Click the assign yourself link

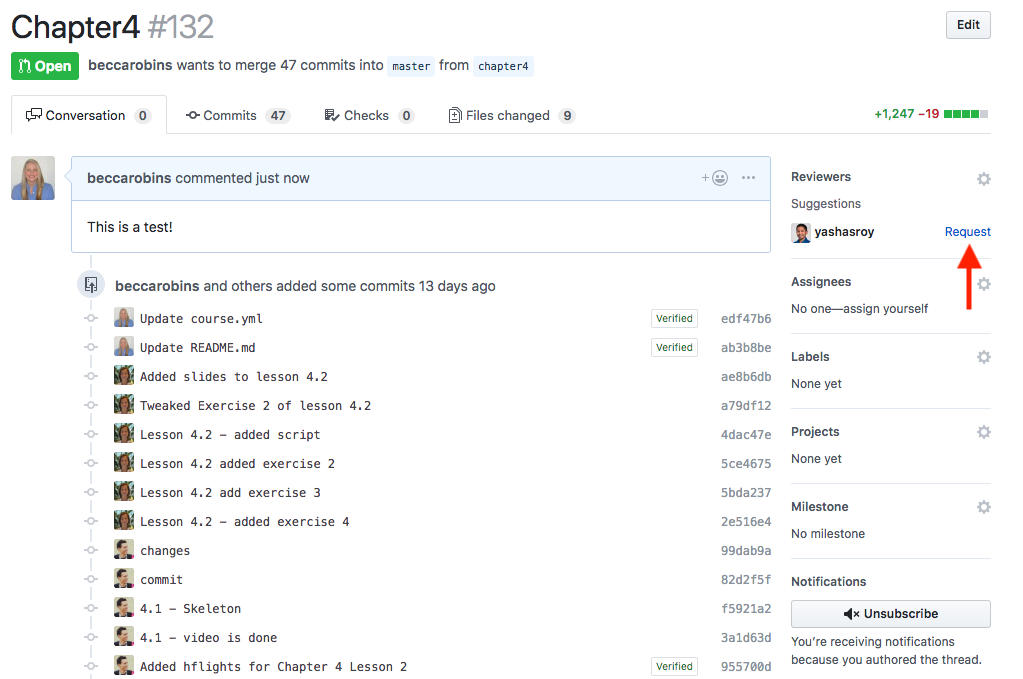885,309
